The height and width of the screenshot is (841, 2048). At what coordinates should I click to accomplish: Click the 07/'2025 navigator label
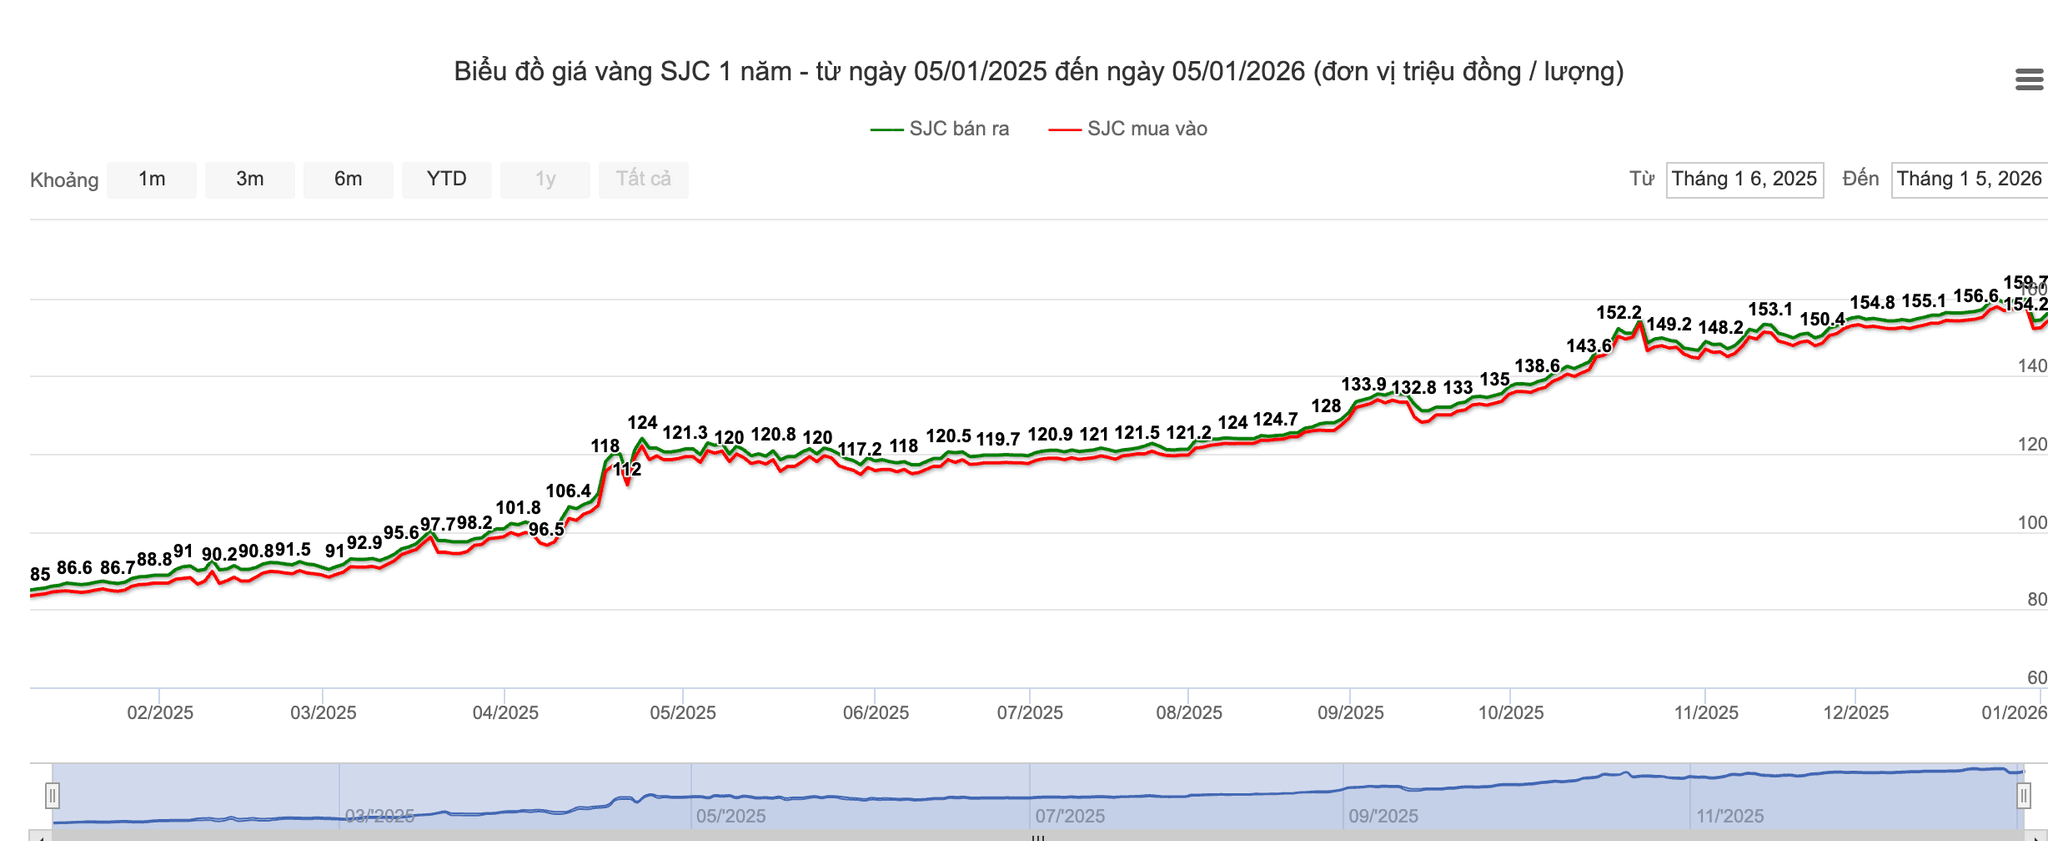1070,817
